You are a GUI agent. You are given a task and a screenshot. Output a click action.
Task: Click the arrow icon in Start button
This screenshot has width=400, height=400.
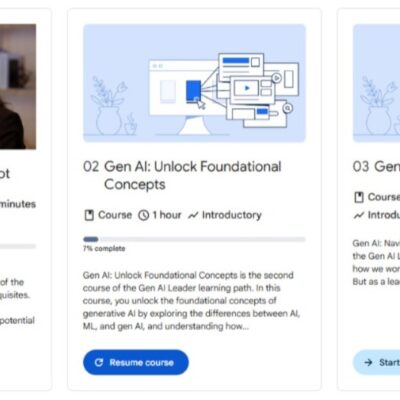(x=368, y=362)
